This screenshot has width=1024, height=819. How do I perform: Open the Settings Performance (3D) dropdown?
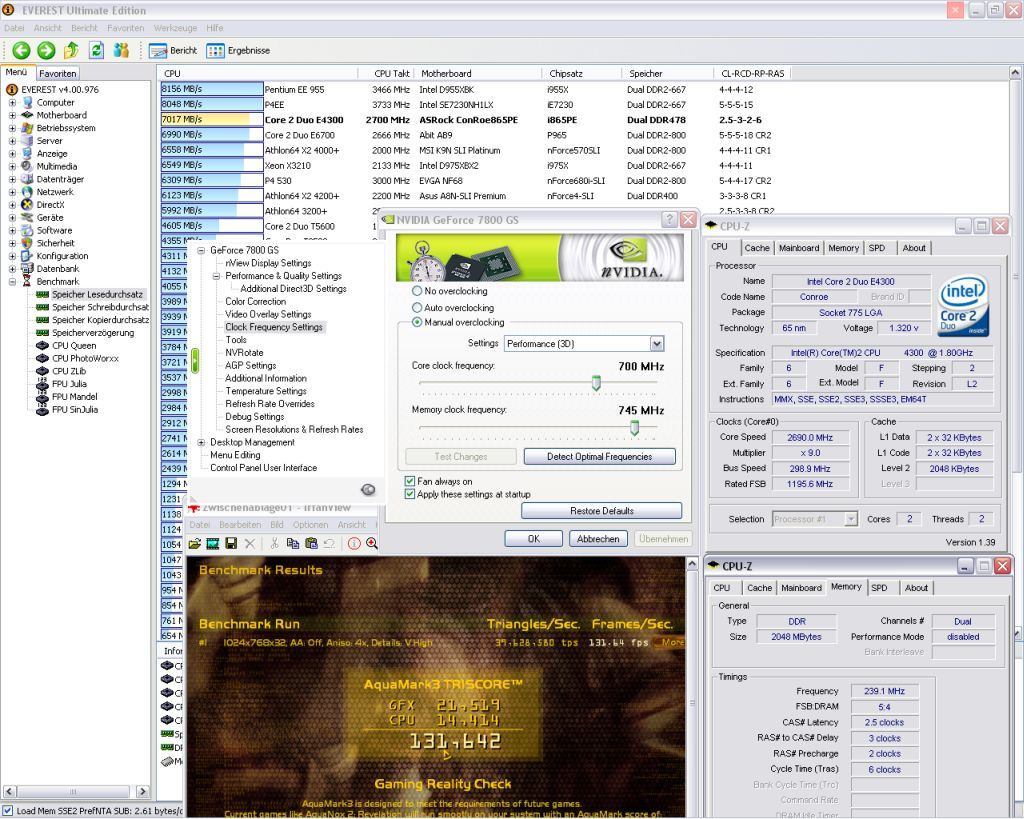tap(657, 344)
